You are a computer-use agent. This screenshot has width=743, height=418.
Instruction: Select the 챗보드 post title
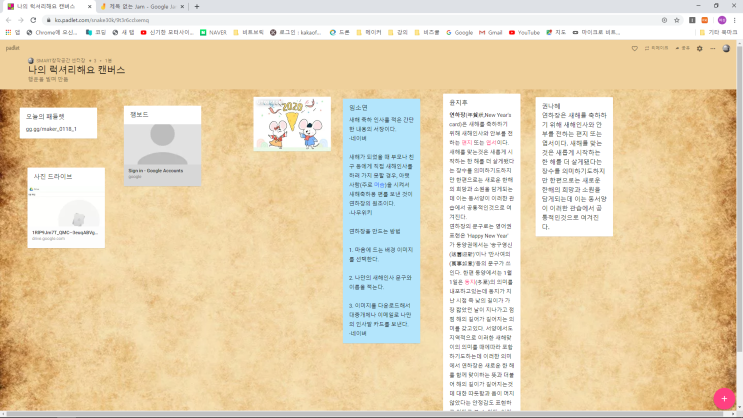139,114
